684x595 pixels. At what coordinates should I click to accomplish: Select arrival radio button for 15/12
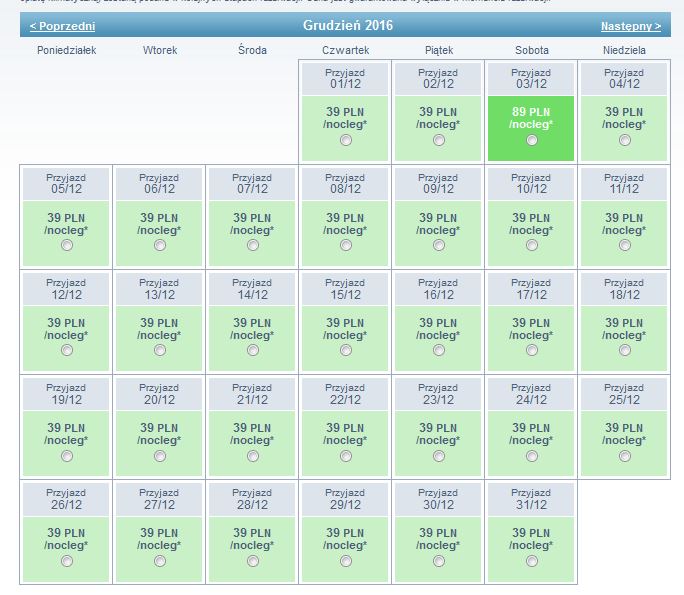tap(346, 350)
